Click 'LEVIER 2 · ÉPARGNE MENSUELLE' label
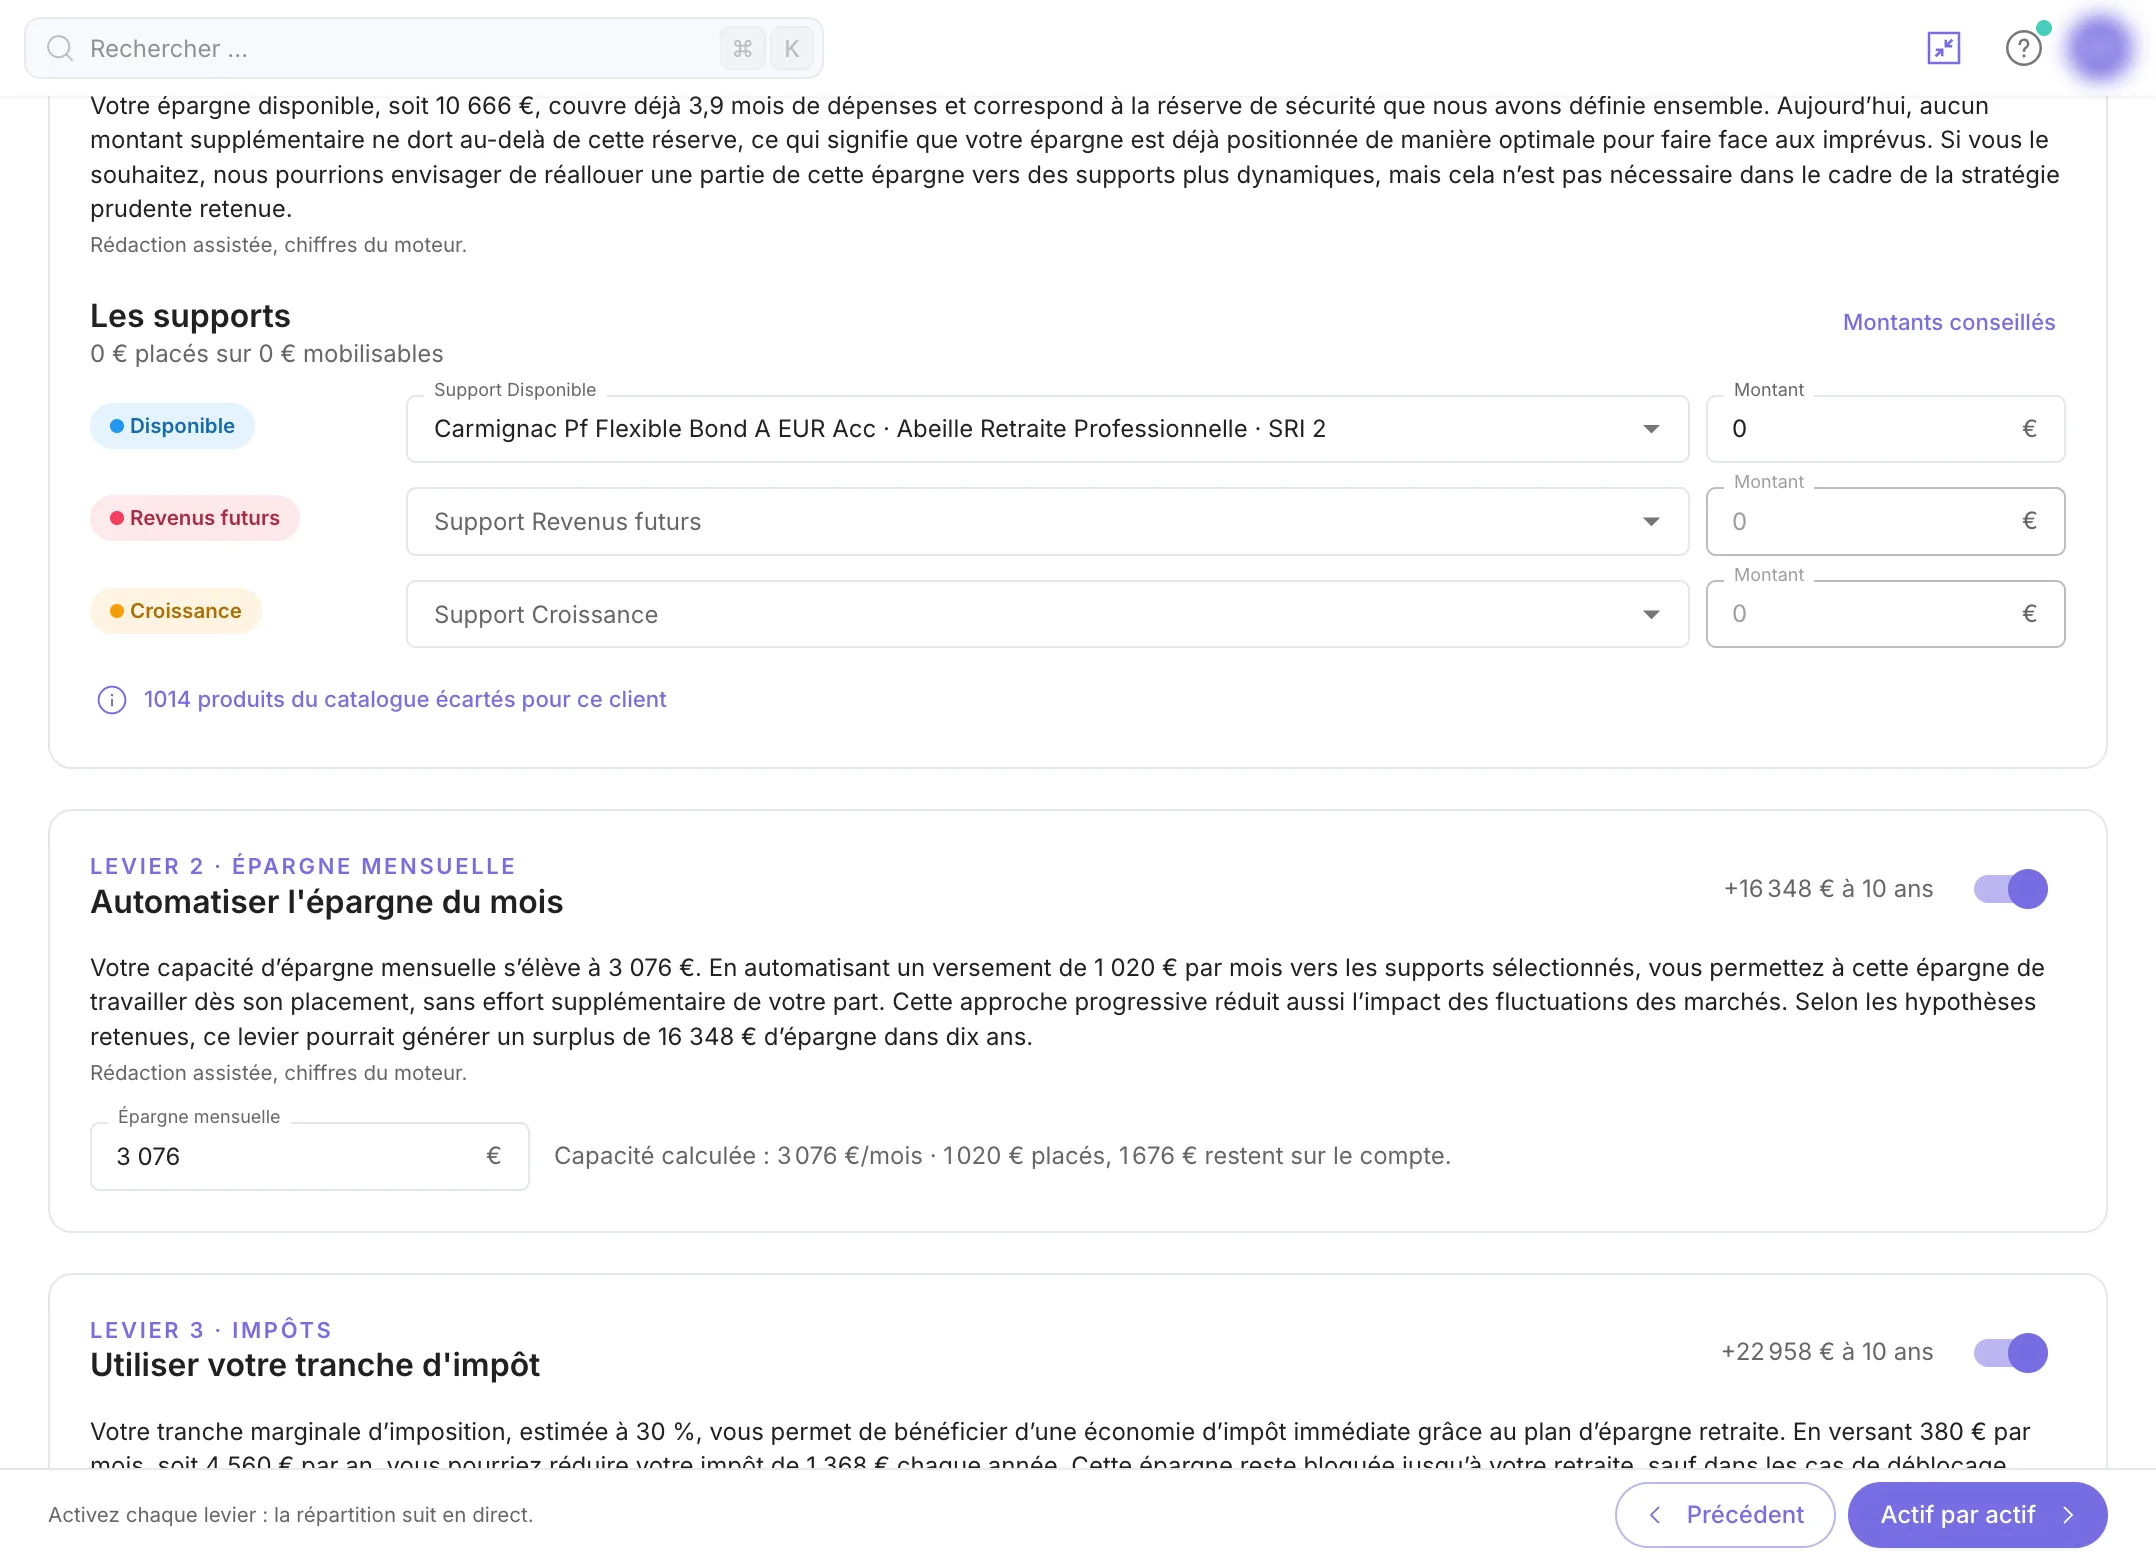 303,866
